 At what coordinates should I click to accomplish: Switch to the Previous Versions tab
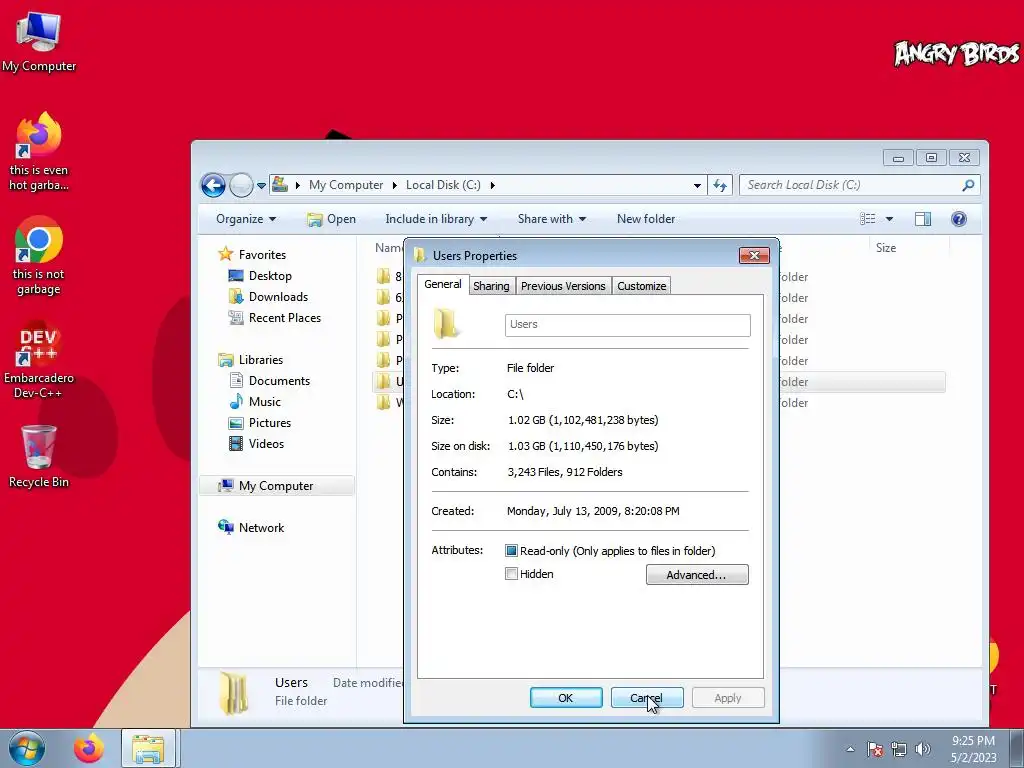(x=563, y=286)
